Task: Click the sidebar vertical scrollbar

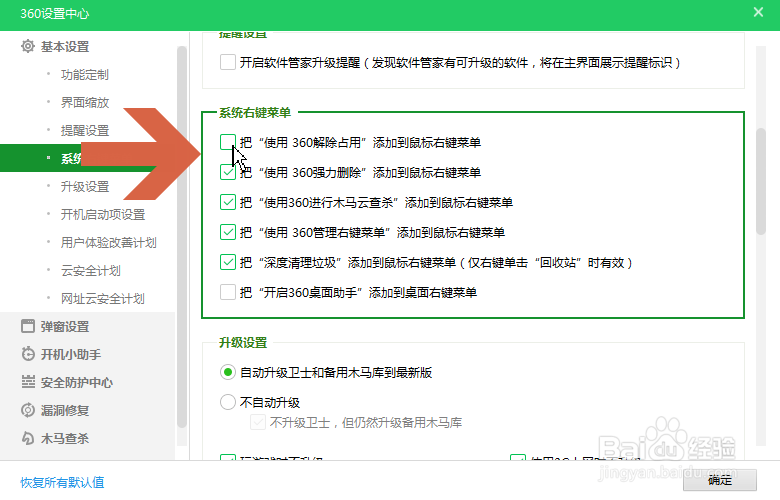Action: click(182, 237)
